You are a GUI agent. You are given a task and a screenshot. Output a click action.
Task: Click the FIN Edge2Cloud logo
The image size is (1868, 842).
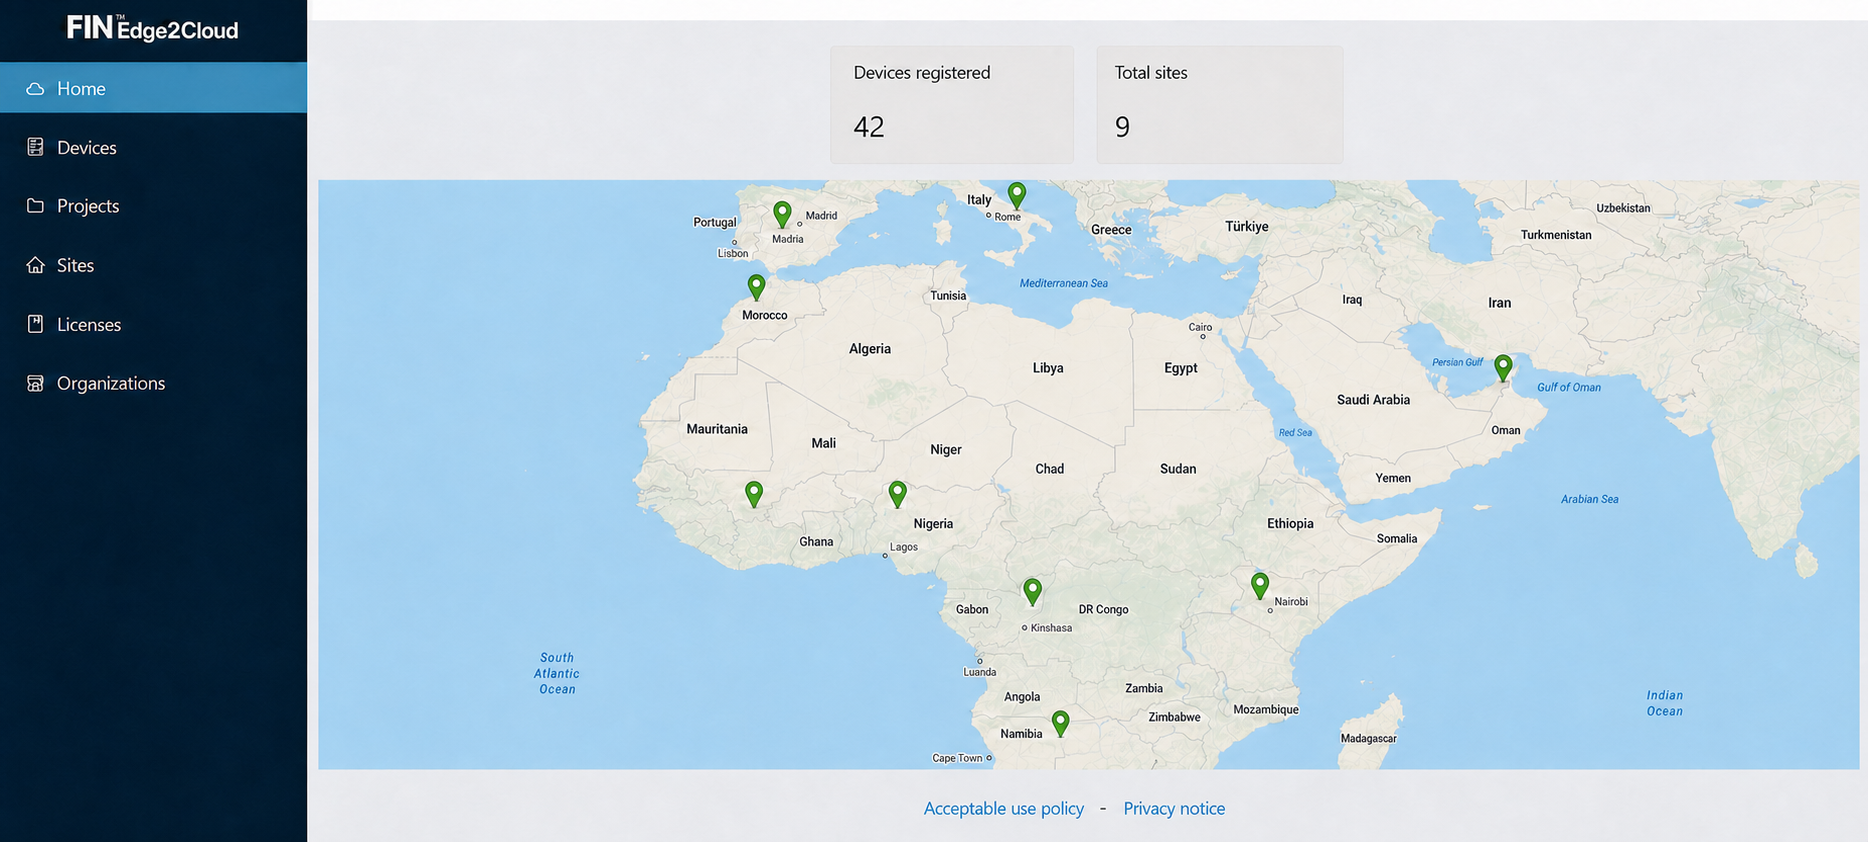[153, 28]
